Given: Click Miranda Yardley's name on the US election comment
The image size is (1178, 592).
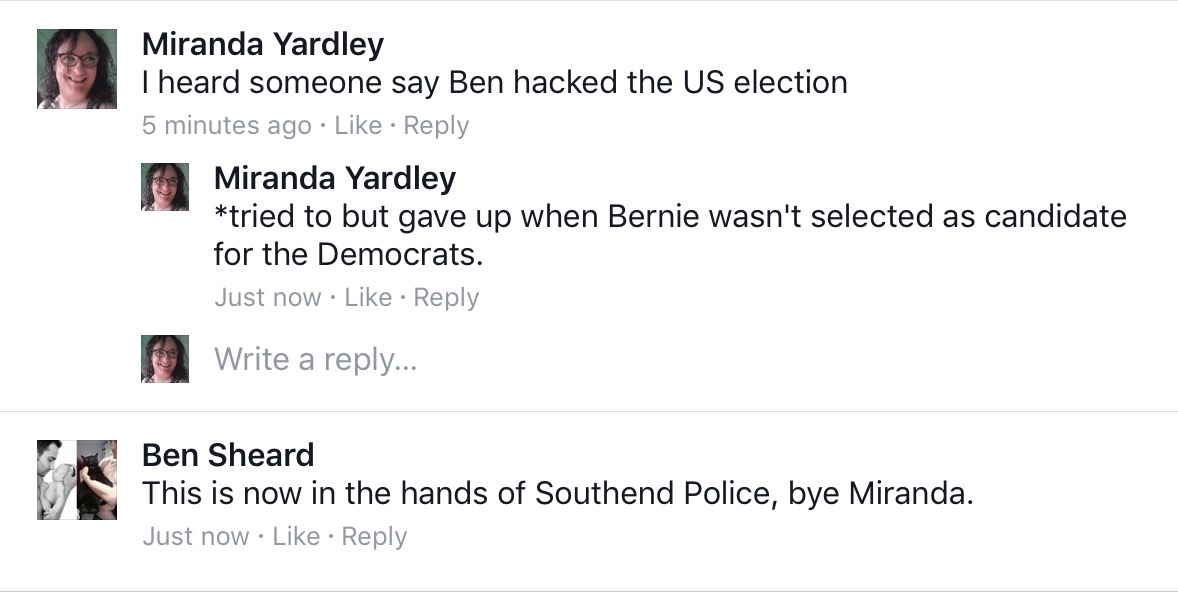Looking at the screenshot, I should point(263,44).
